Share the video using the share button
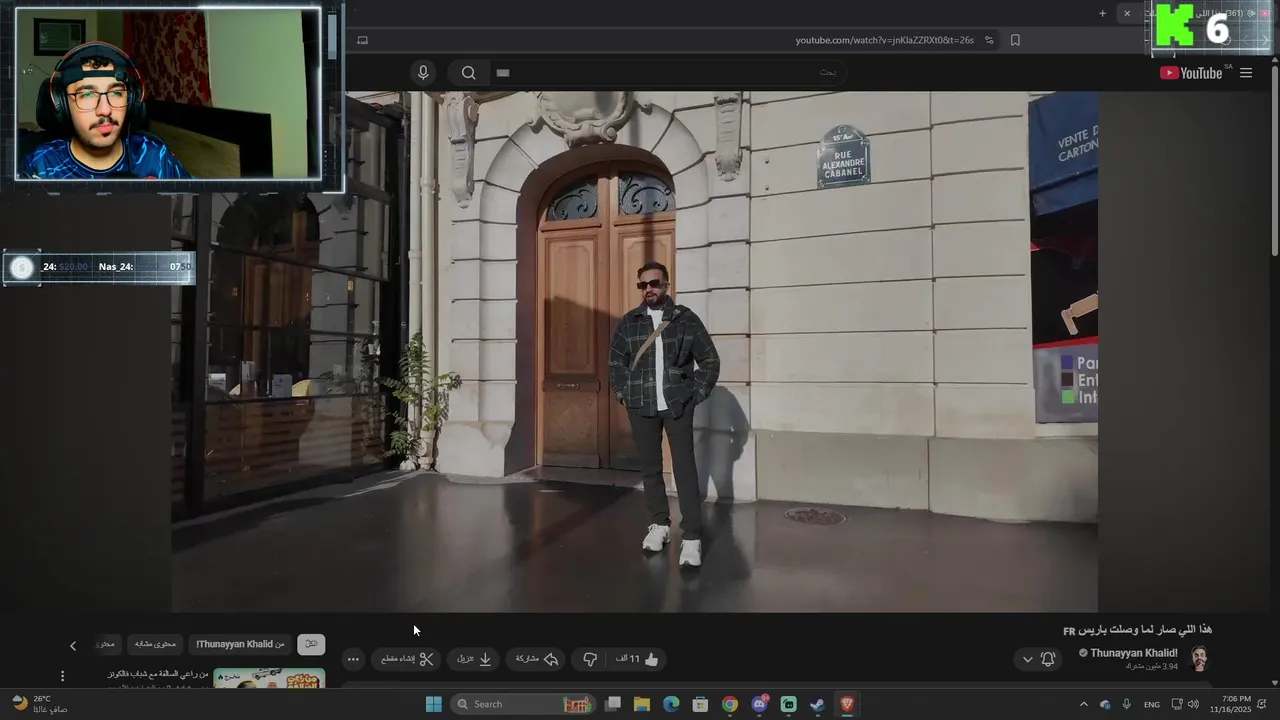 pyautogui.click(x=537, y=659)
